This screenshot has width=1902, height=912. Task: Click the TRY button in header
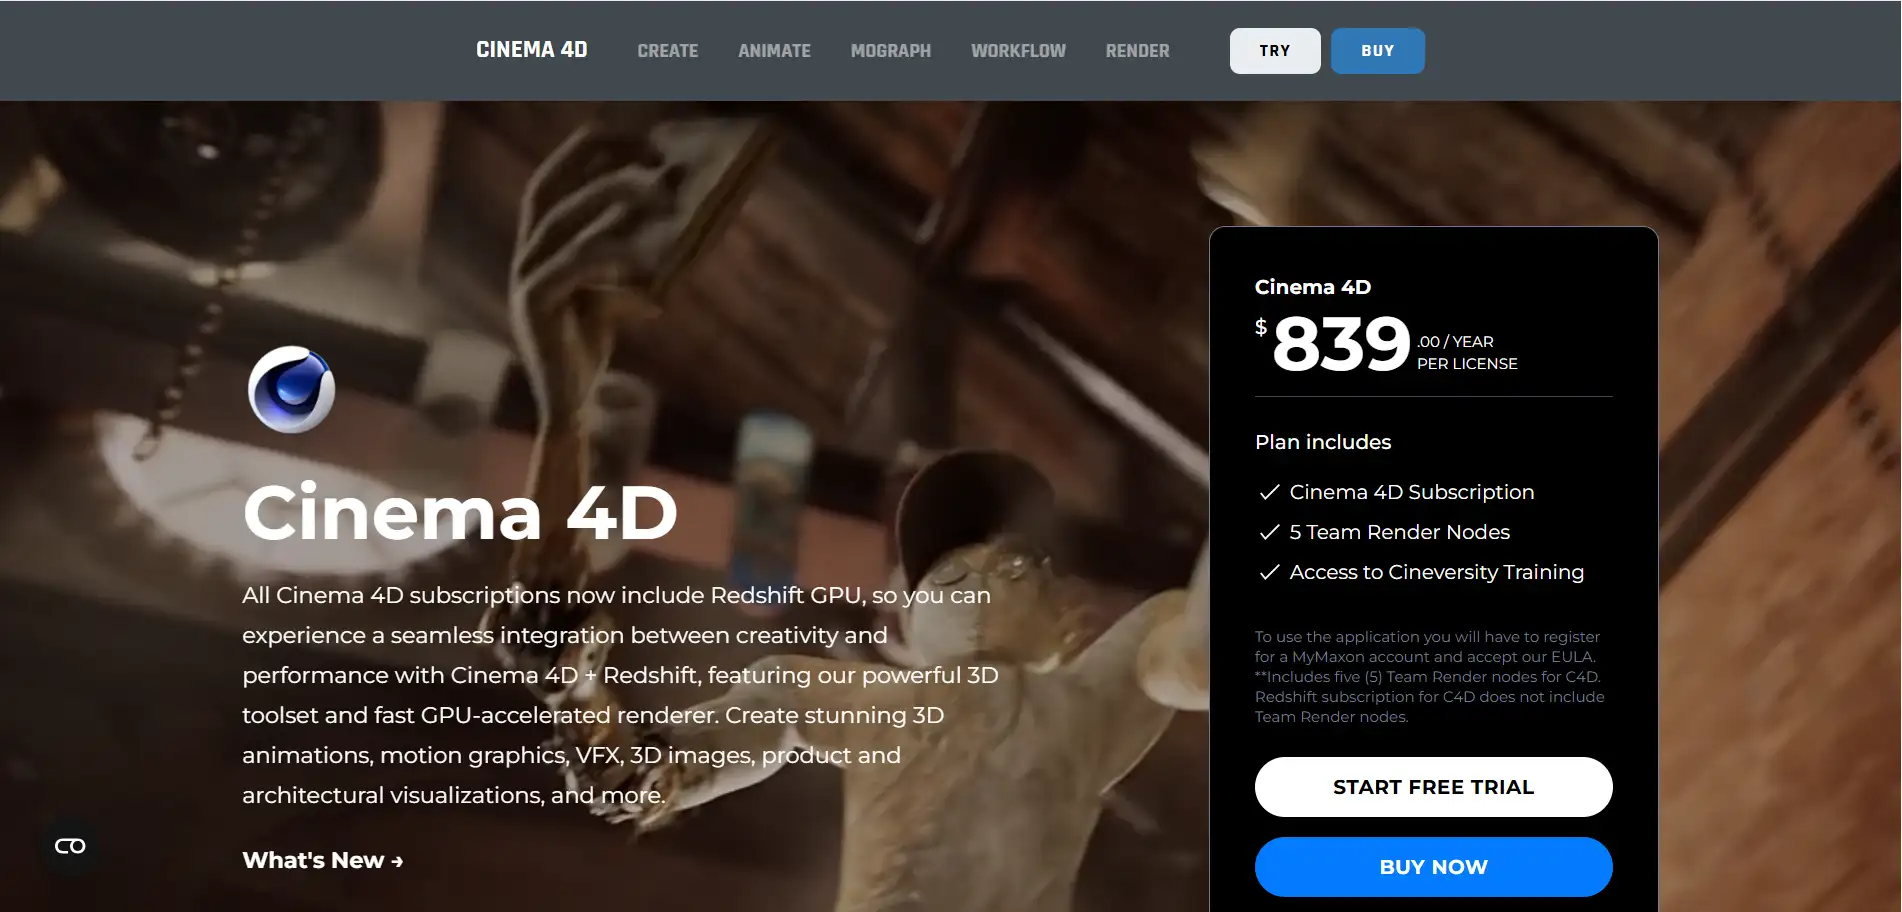click(1275, 51)
